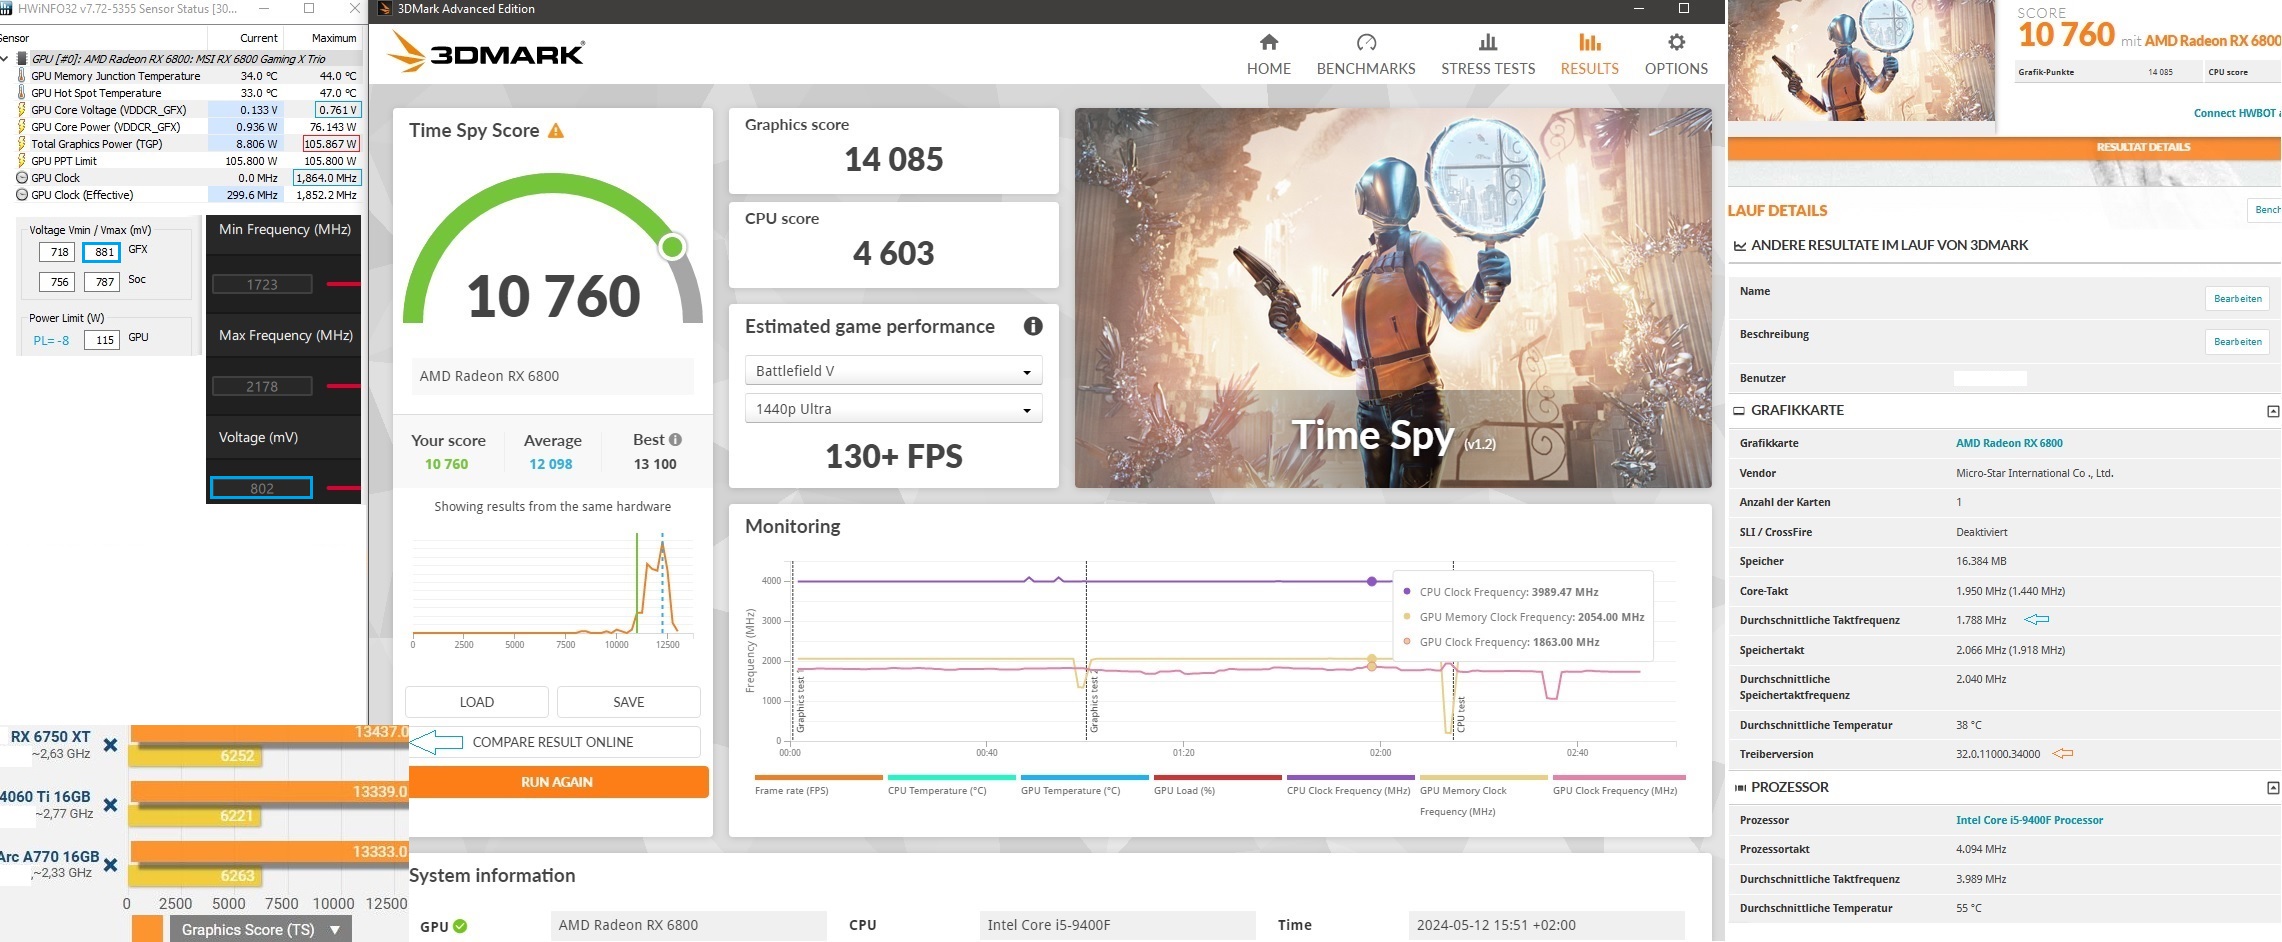Viewport: 2282px width, 942px height.
Task: Open the Battlefield V game dropdown
Action: click(894, 371)
